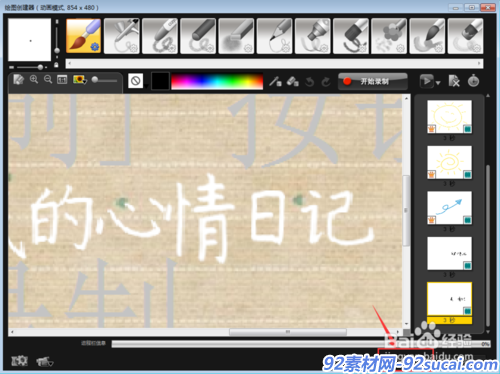Select the Paintbrush tool
Image resolution: width=500 pixels, height=374 pixels.
pyautogui.click(x=84, y=36)
